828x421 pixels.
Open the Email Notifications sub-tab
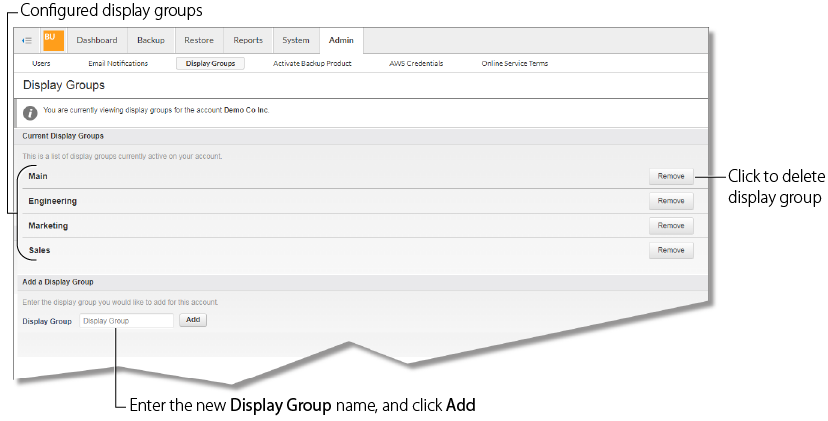click(118, 63)
